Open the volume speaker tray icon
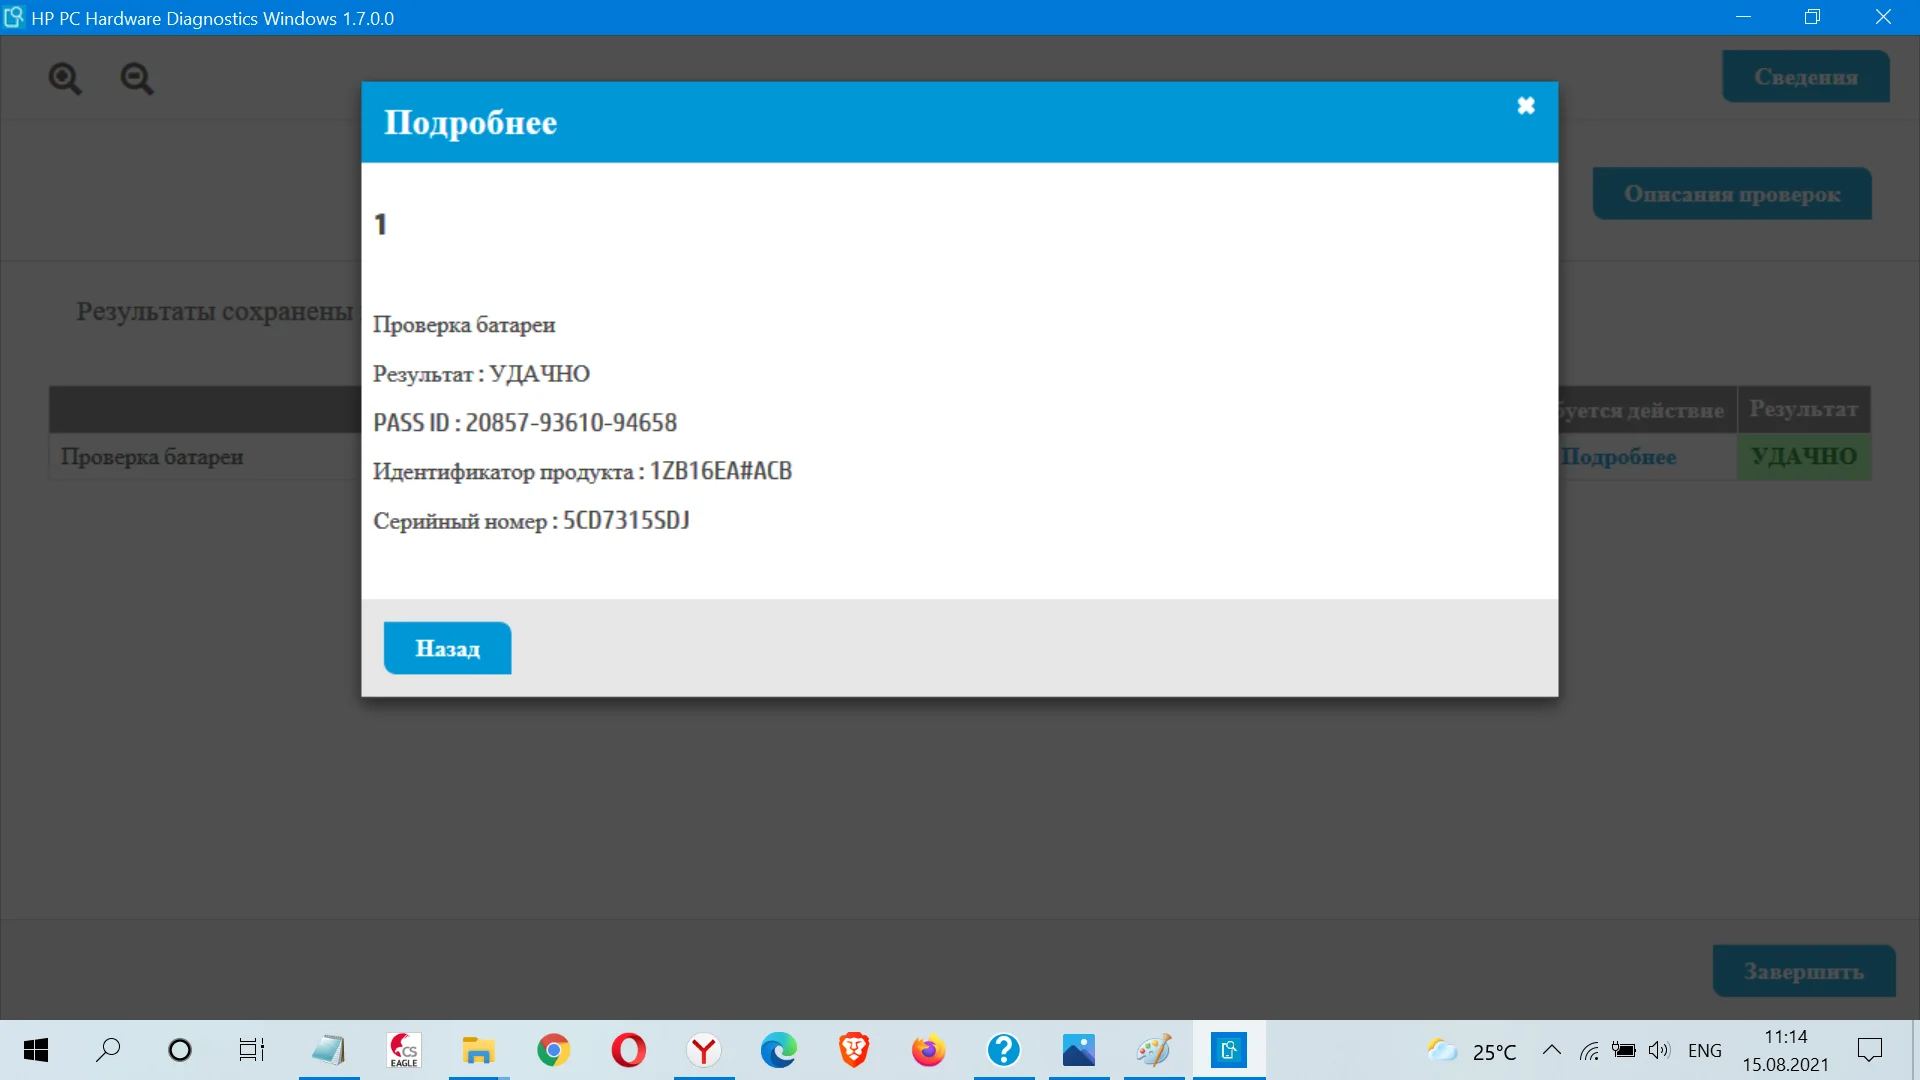1920x1080 pixels. coord(1659,1050)
